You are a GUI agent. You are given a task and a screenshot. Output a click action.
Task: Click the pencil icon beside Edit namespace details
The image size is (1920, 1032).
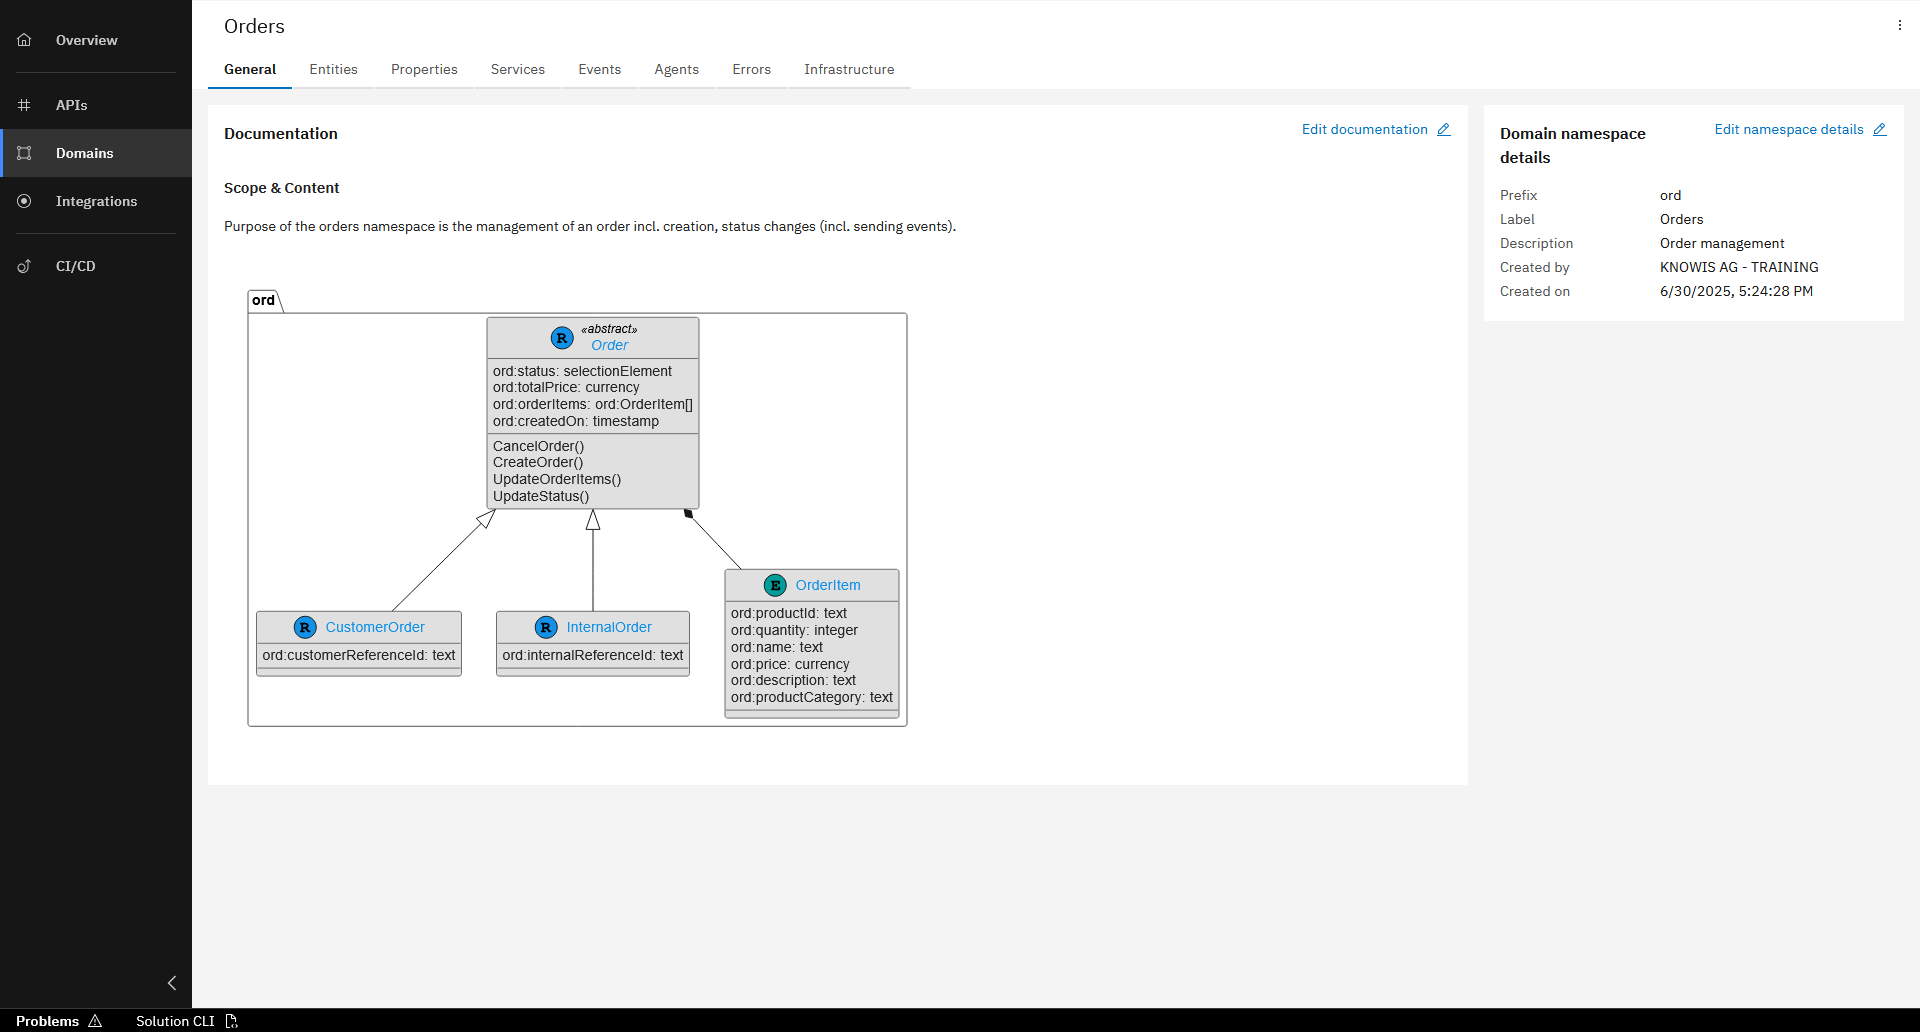point(1881,129)
